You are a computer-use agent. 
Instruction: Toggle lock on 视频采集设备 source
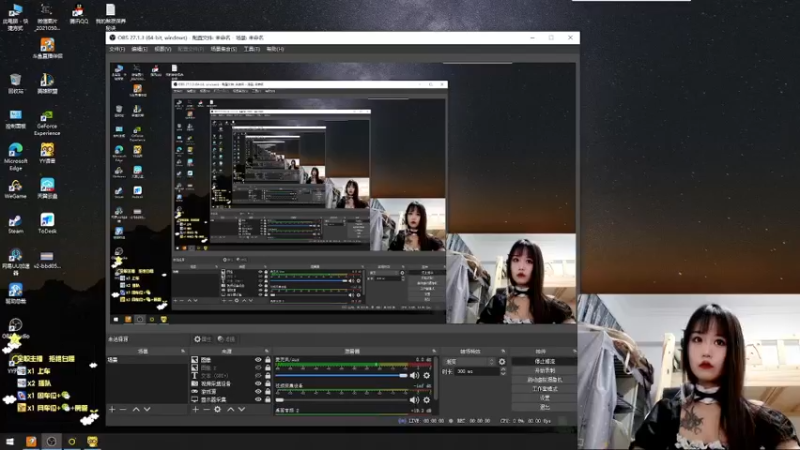coord(267,383)
